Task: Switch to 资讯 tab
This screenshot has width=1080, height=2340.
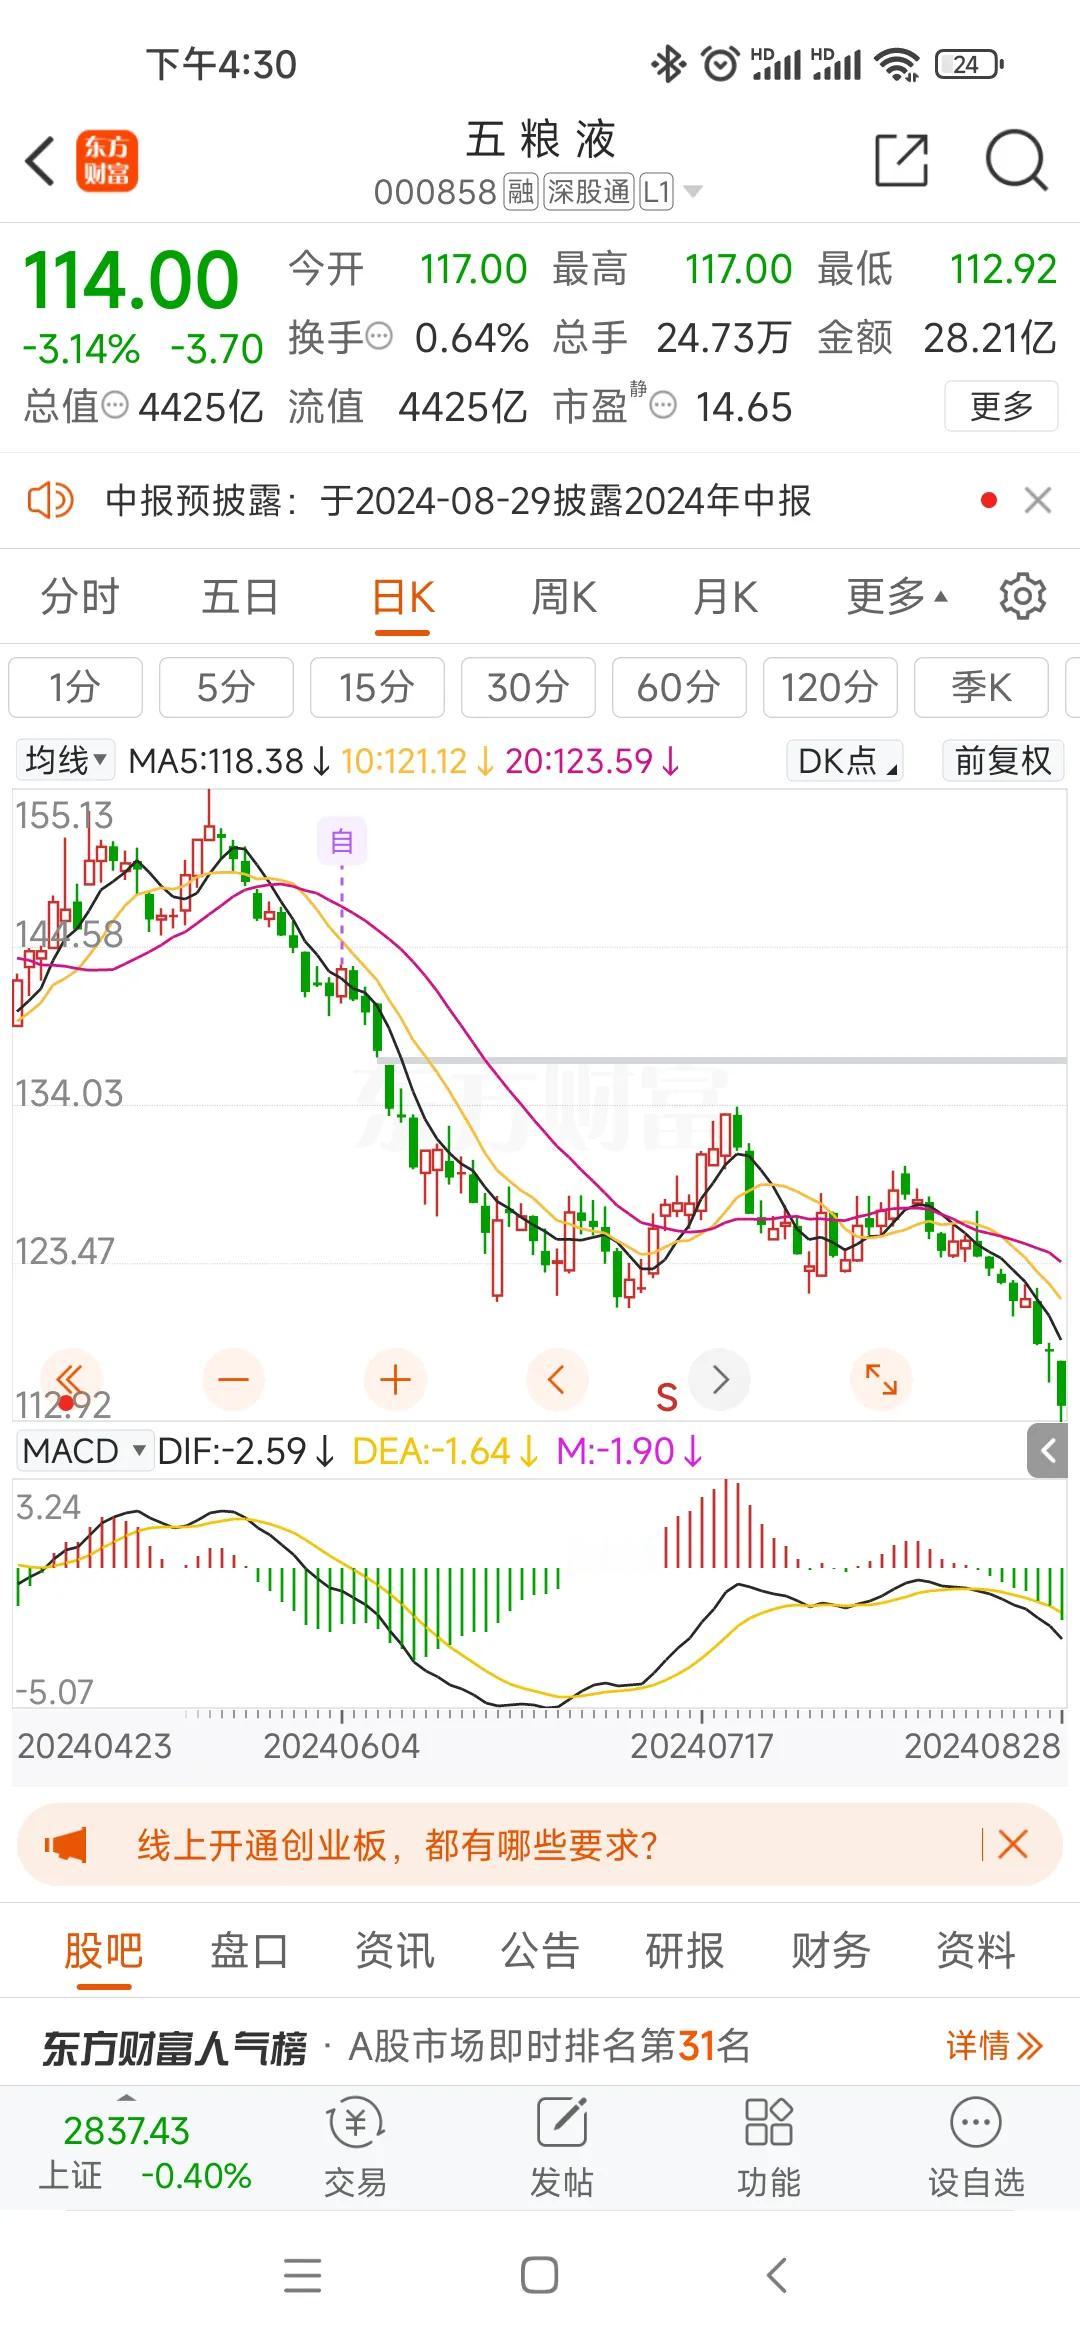Action: click(395, 1950)
